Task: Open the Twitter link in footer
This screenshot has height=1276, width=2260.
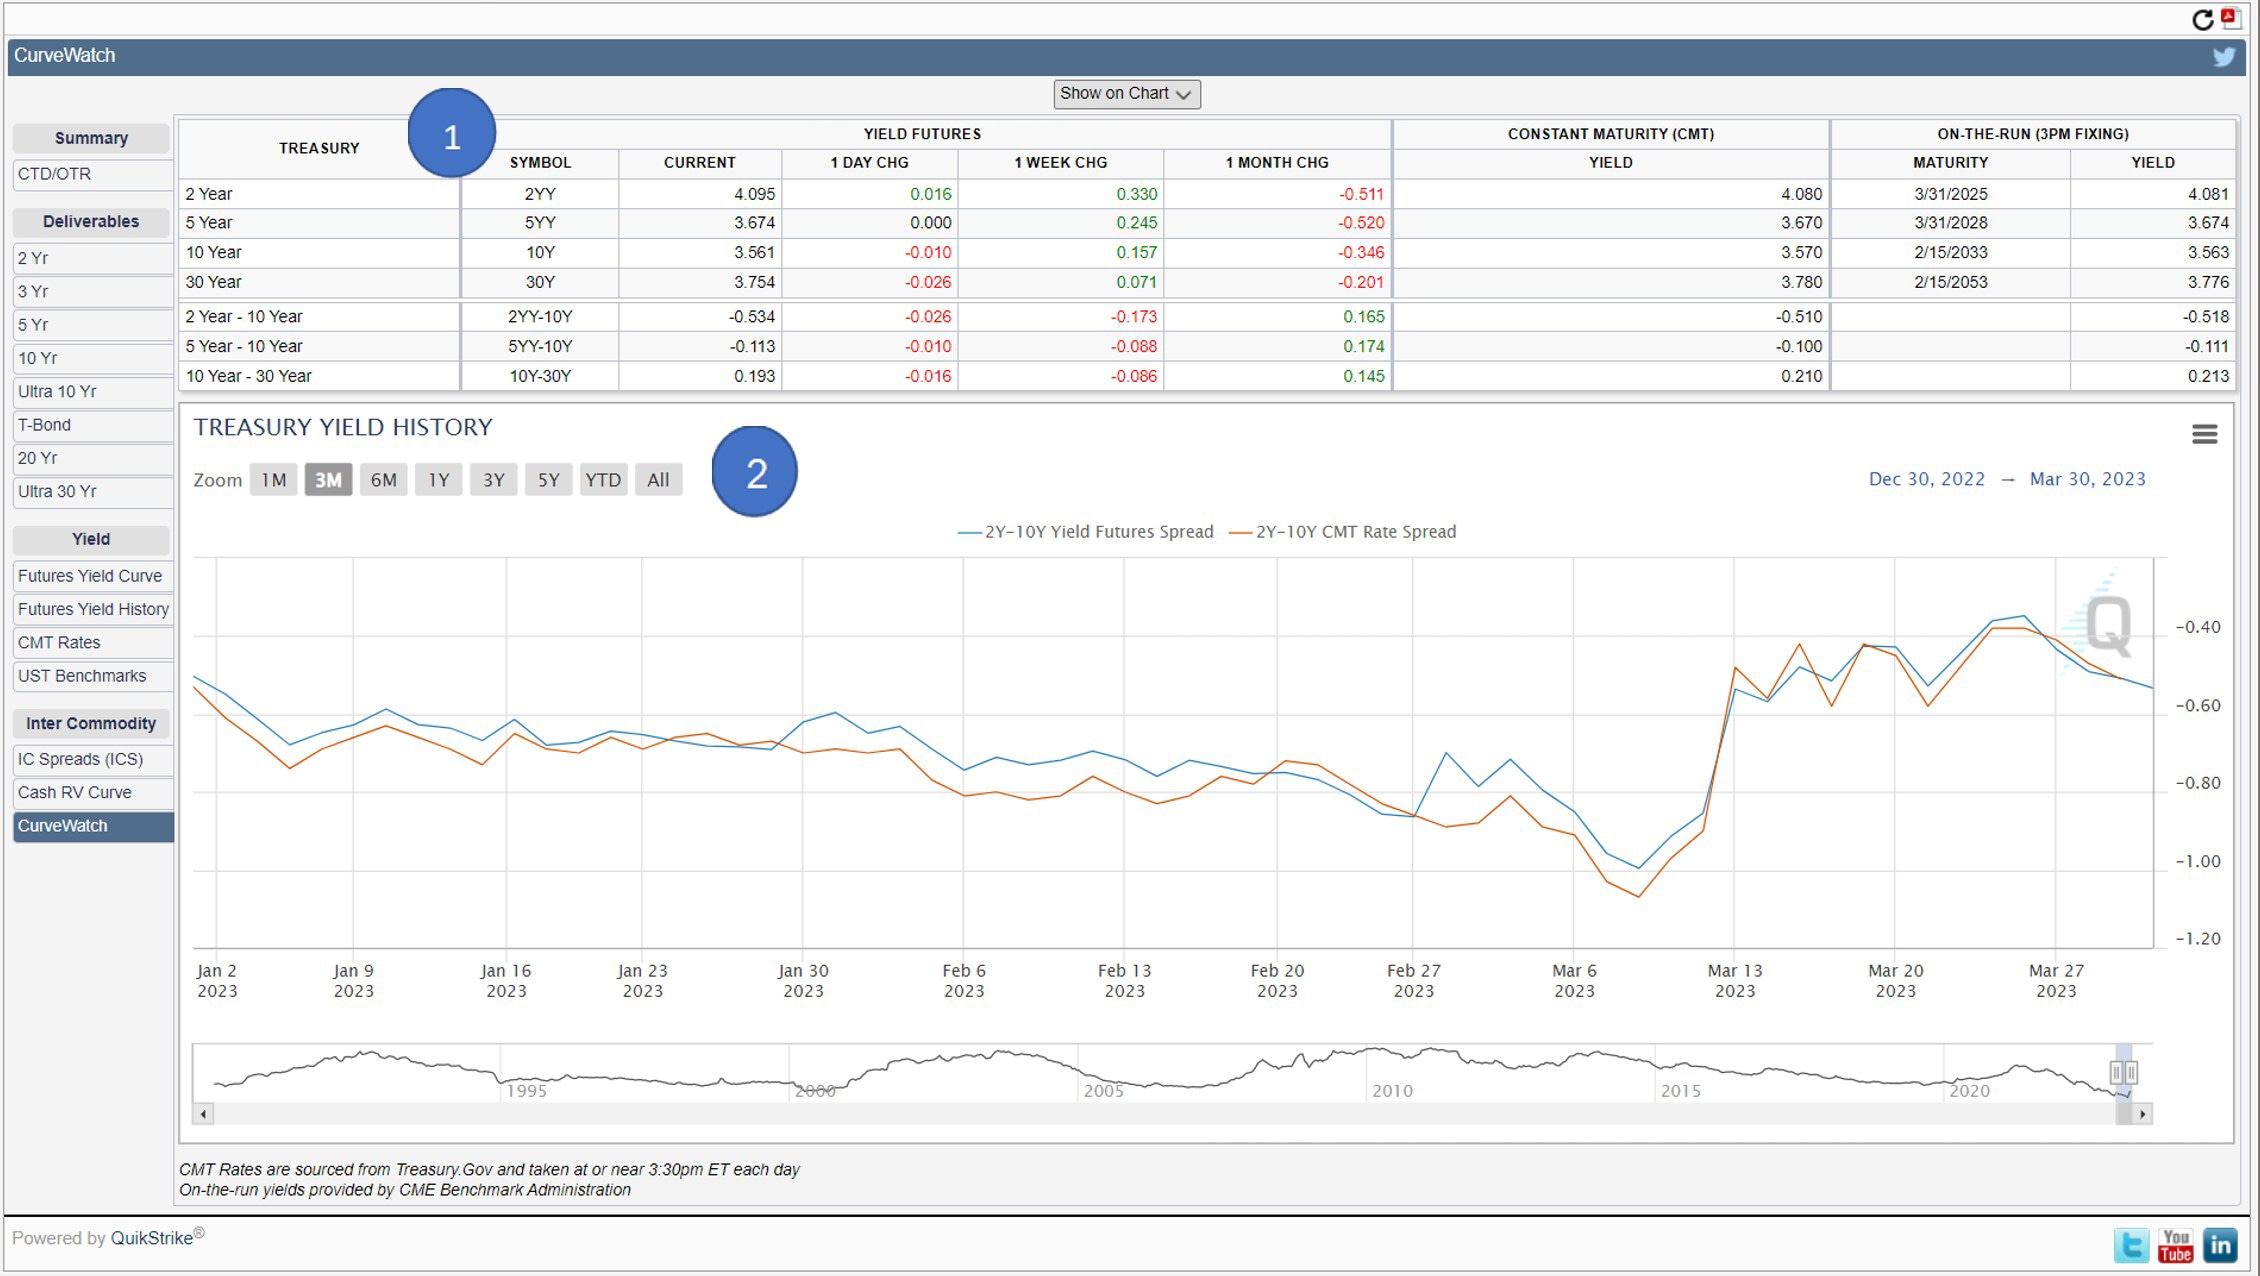Action: pos(2131,1245)
